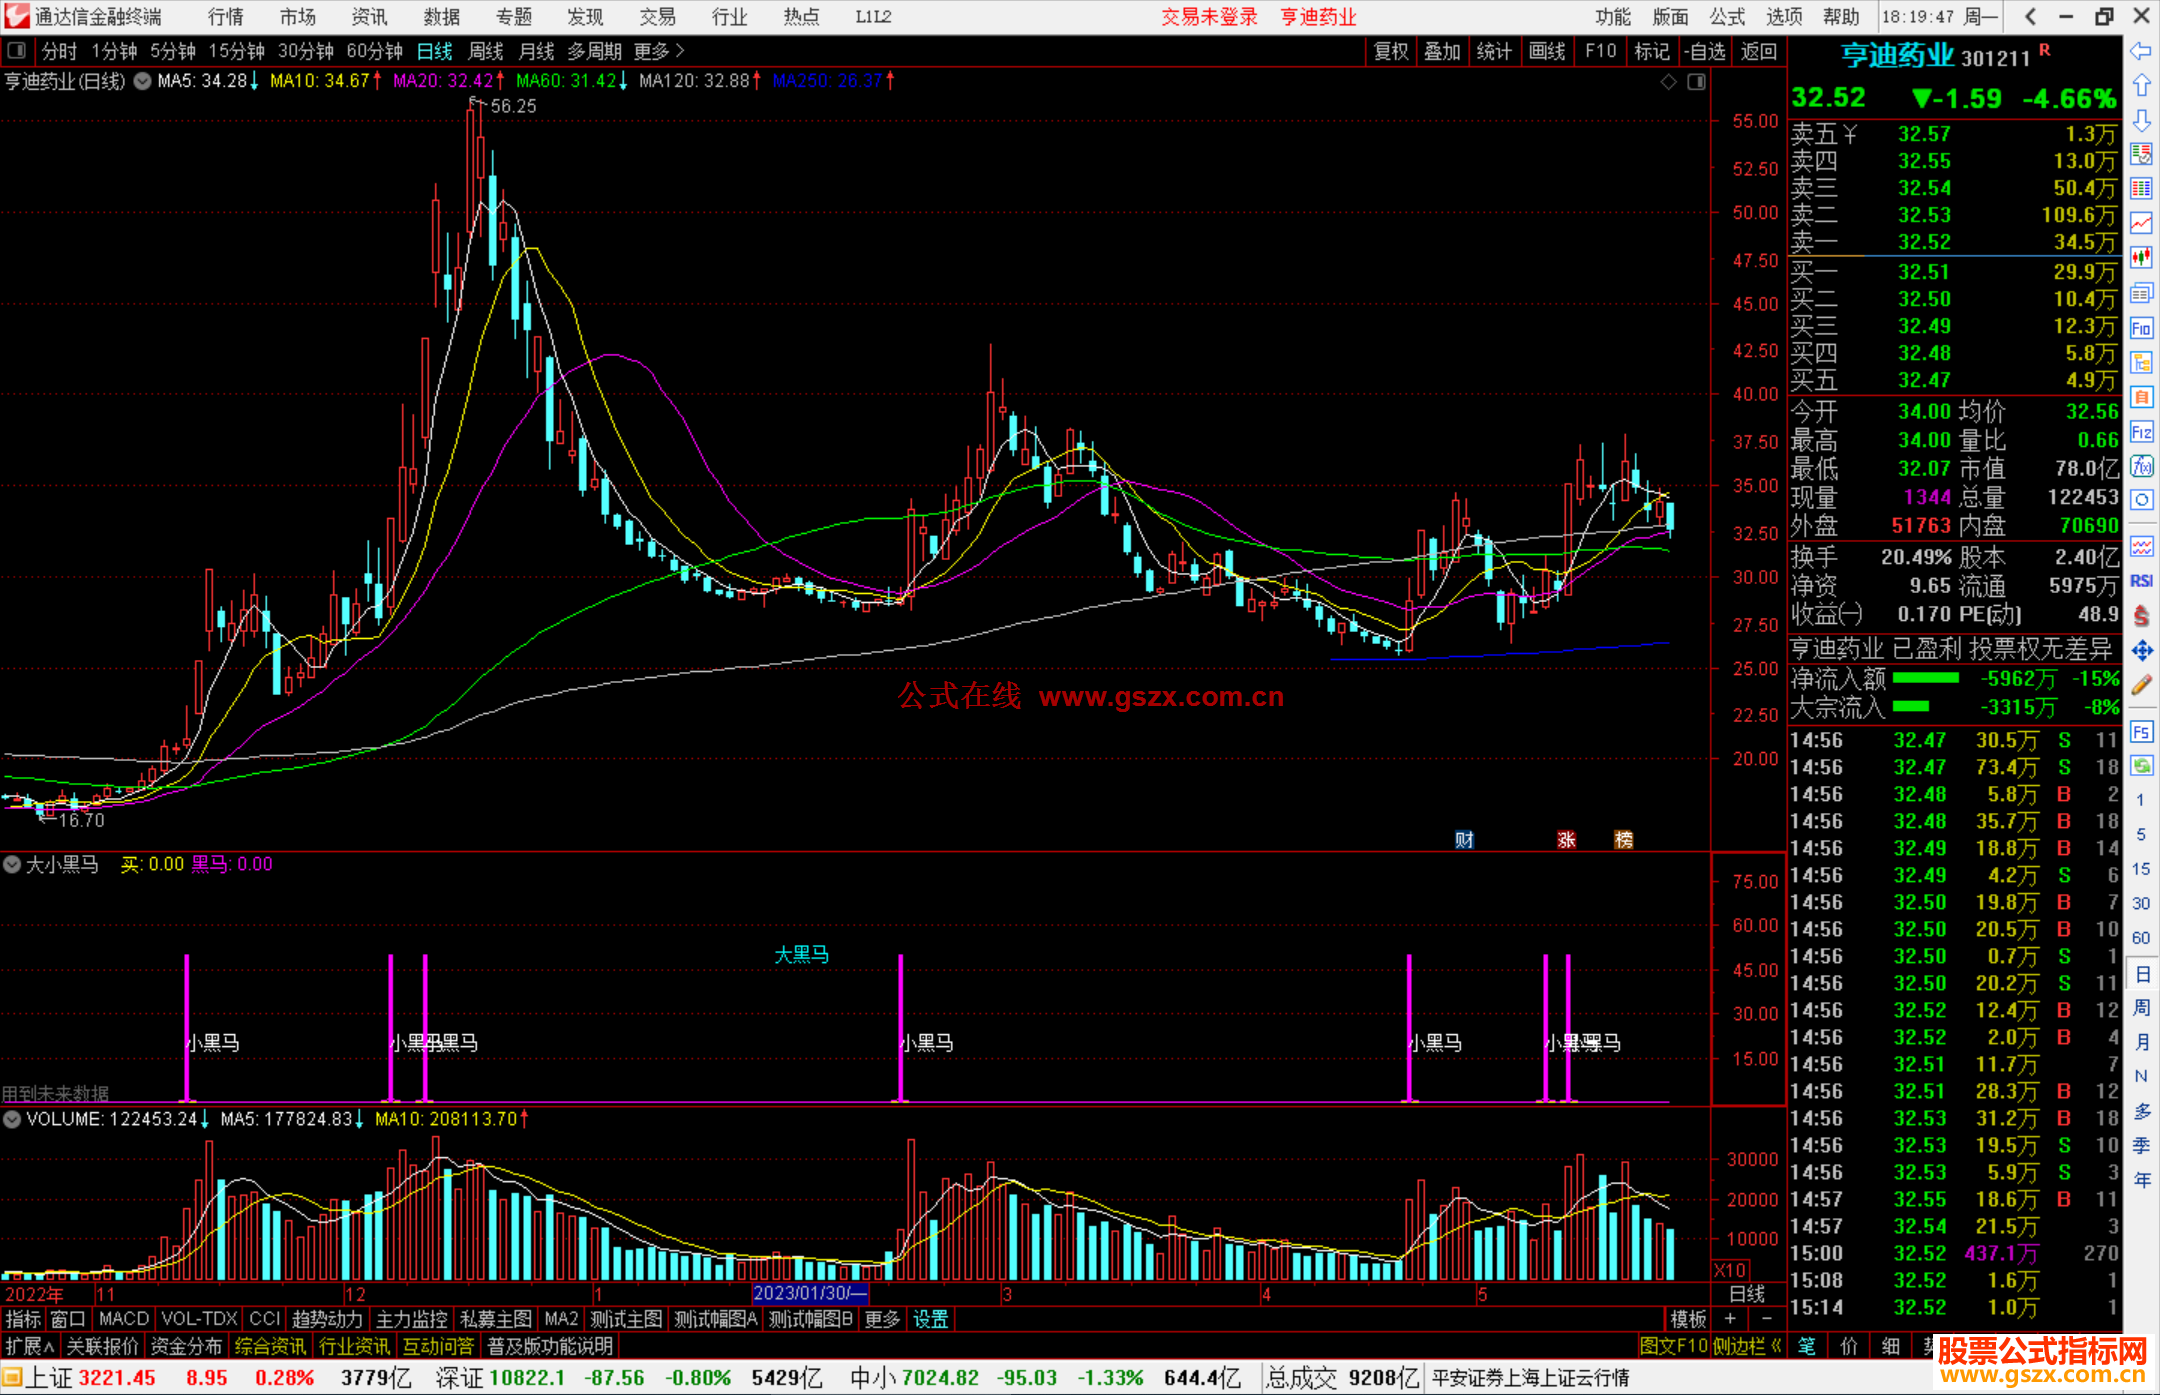Click the candlestick chart icon in right sidebar

pyautogui.click(x=2141, y=258)
